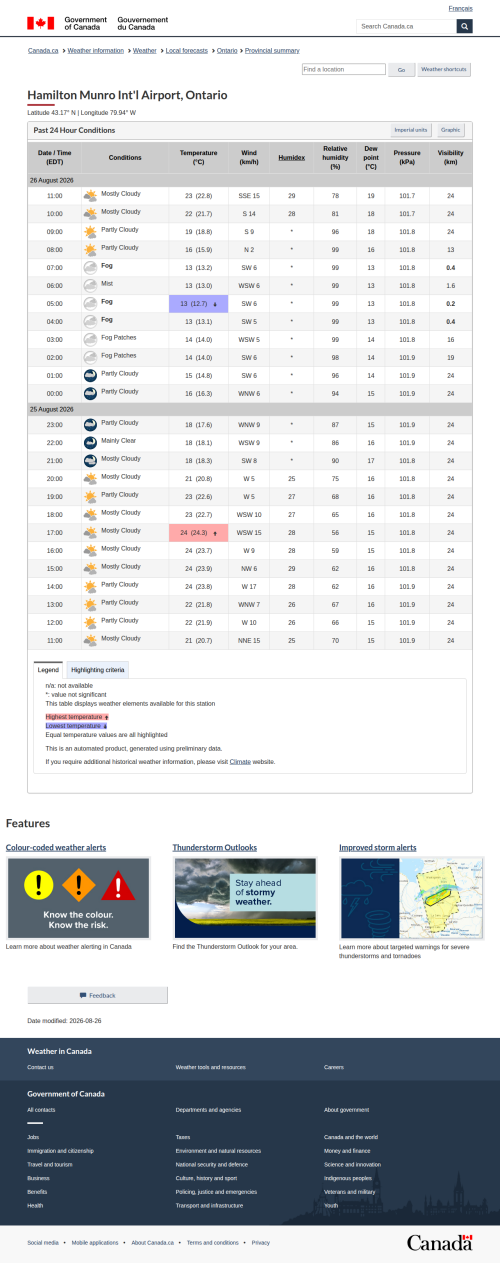The width and height of the screenshot is (500, 1263).
Task: Click the Feedback button
Action: click(97, 995)
